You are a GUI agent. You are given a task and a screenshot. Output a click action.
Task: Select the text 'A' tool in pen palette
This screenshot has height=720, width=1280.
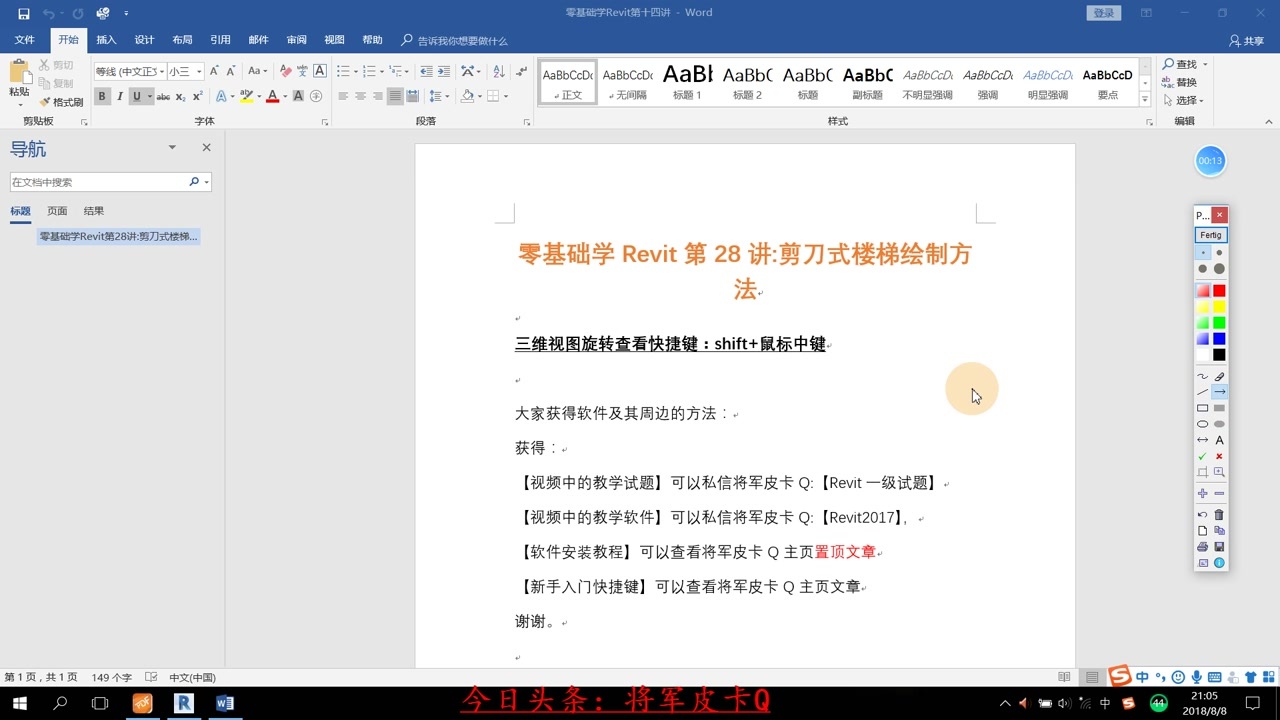(1219, 440)
